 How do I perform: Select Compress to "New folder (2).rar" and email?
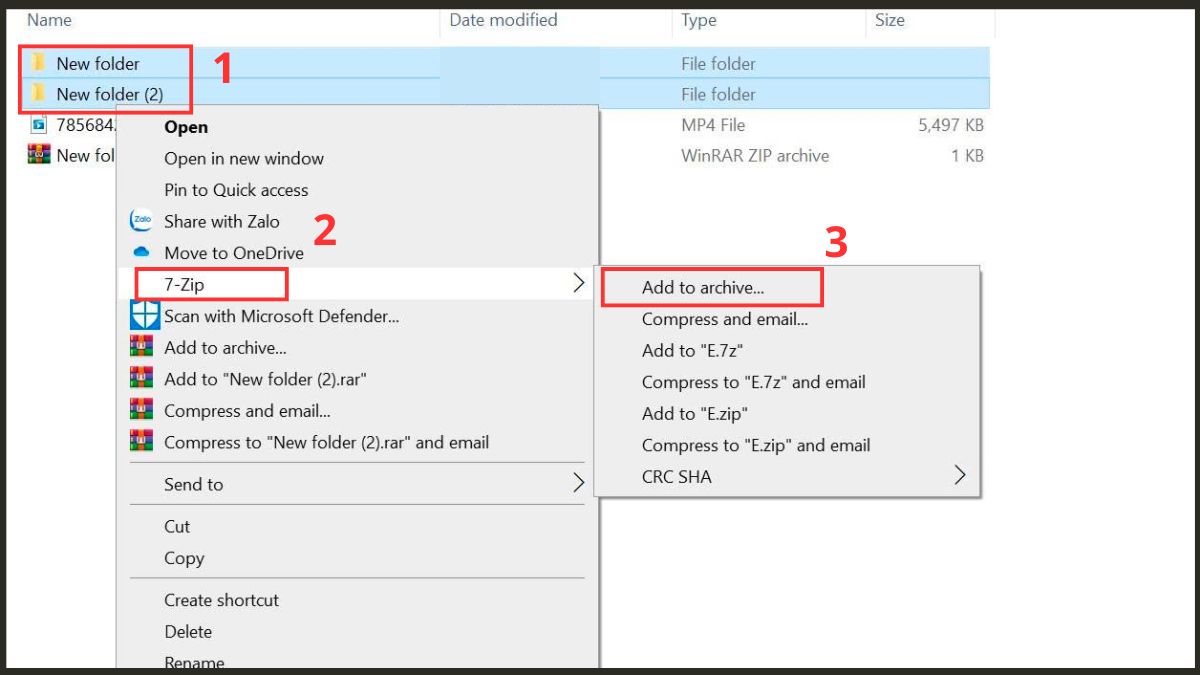pos(327,441)
